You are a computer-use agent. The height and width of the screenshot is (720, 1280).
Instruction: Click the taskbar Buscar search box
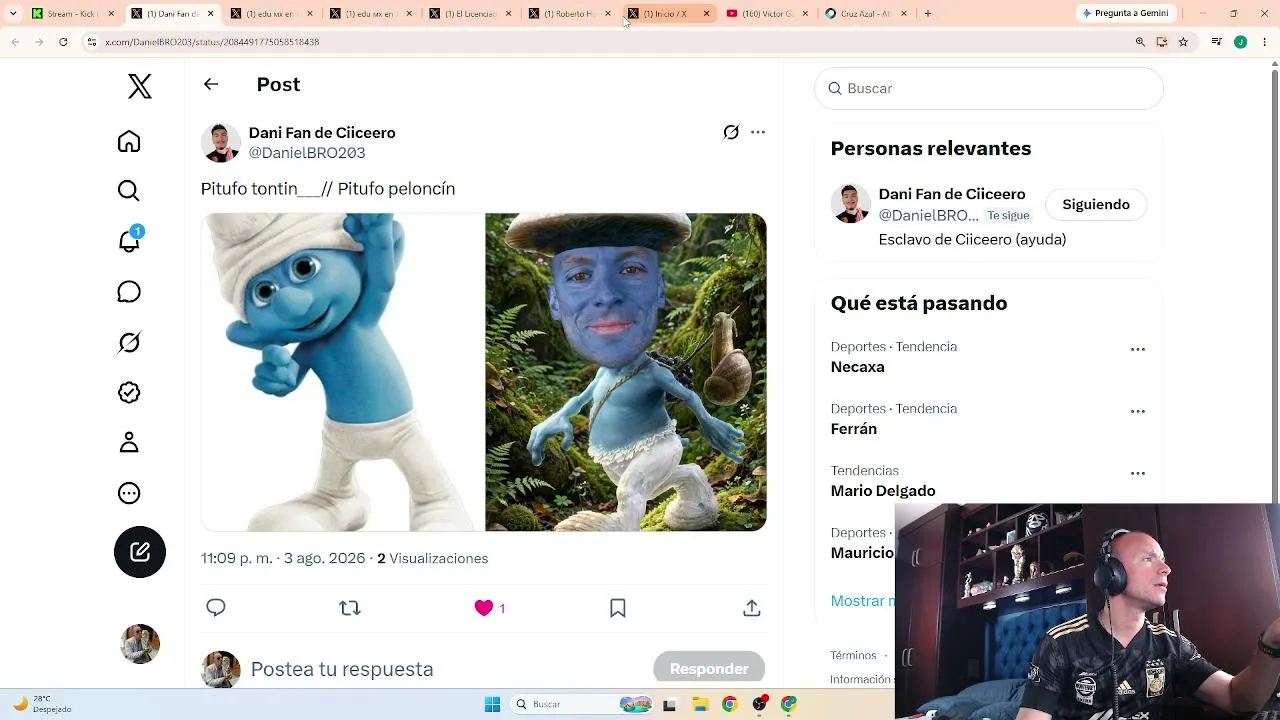click(x=583, y=704)
